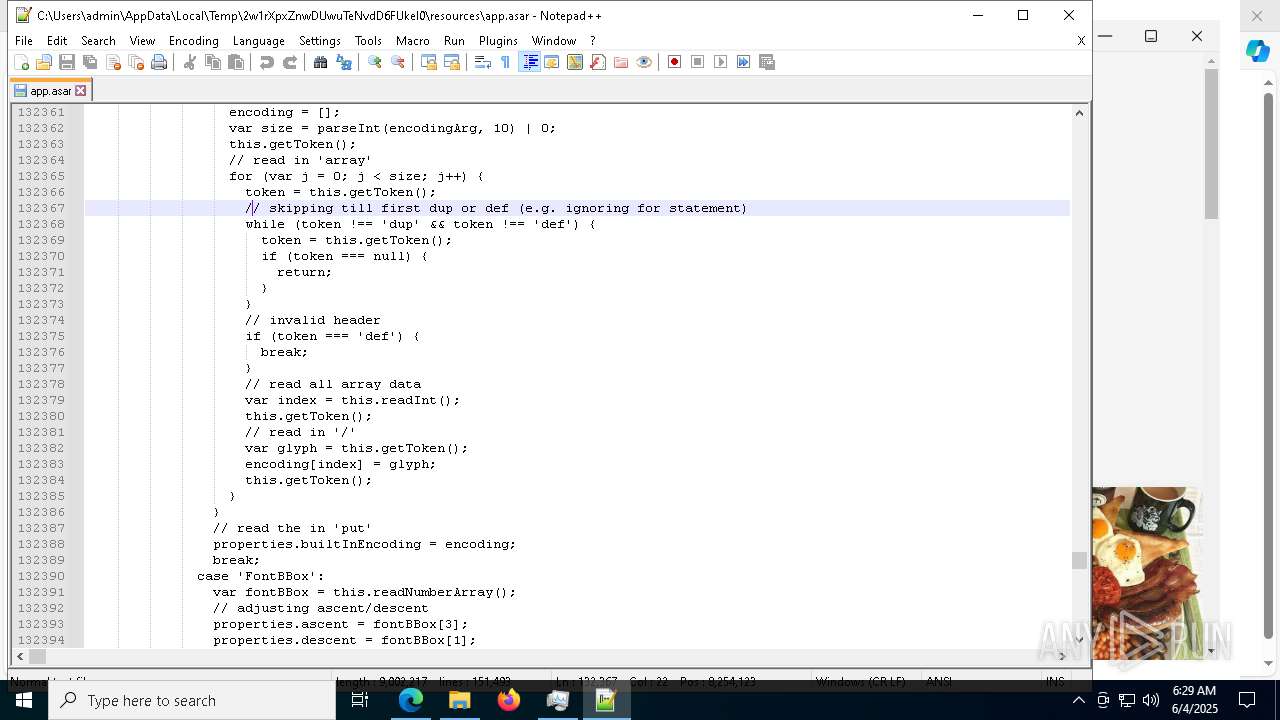Viewport: 1280px width, 720px height.
Task: Save the document using the Save icon
Action: (67, 62)
